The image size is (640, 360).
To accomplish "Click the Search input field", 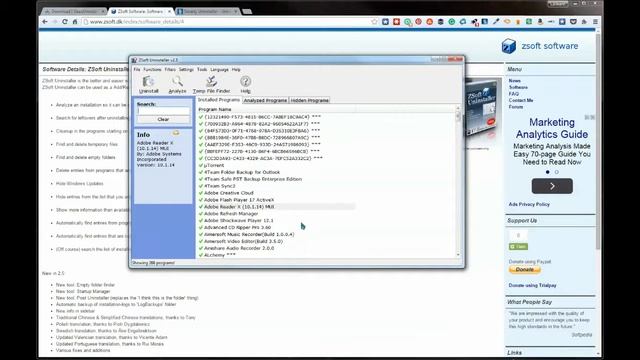I will tap(163, 111).
